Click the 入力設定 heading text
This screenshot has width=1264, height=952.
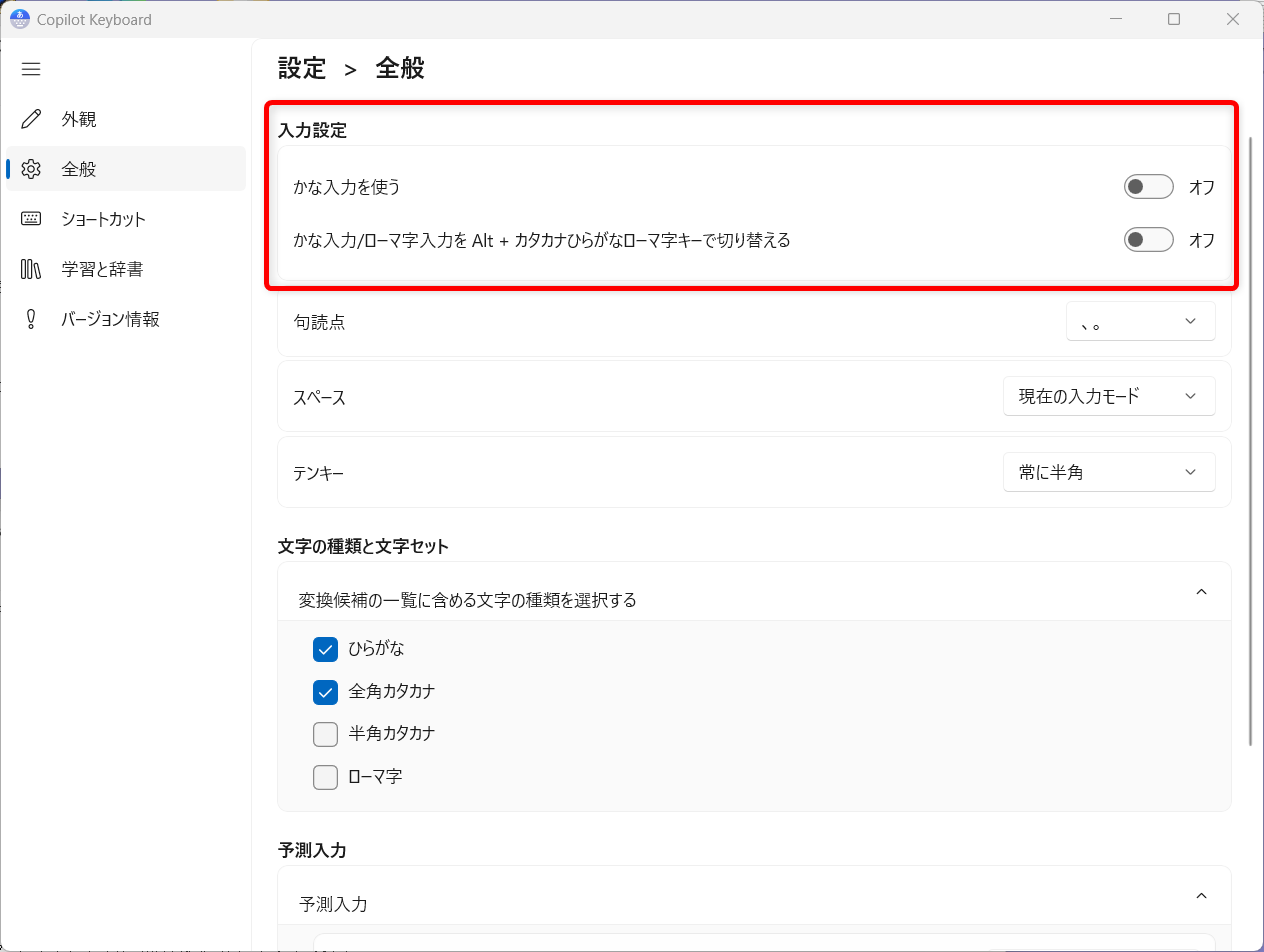312,130
